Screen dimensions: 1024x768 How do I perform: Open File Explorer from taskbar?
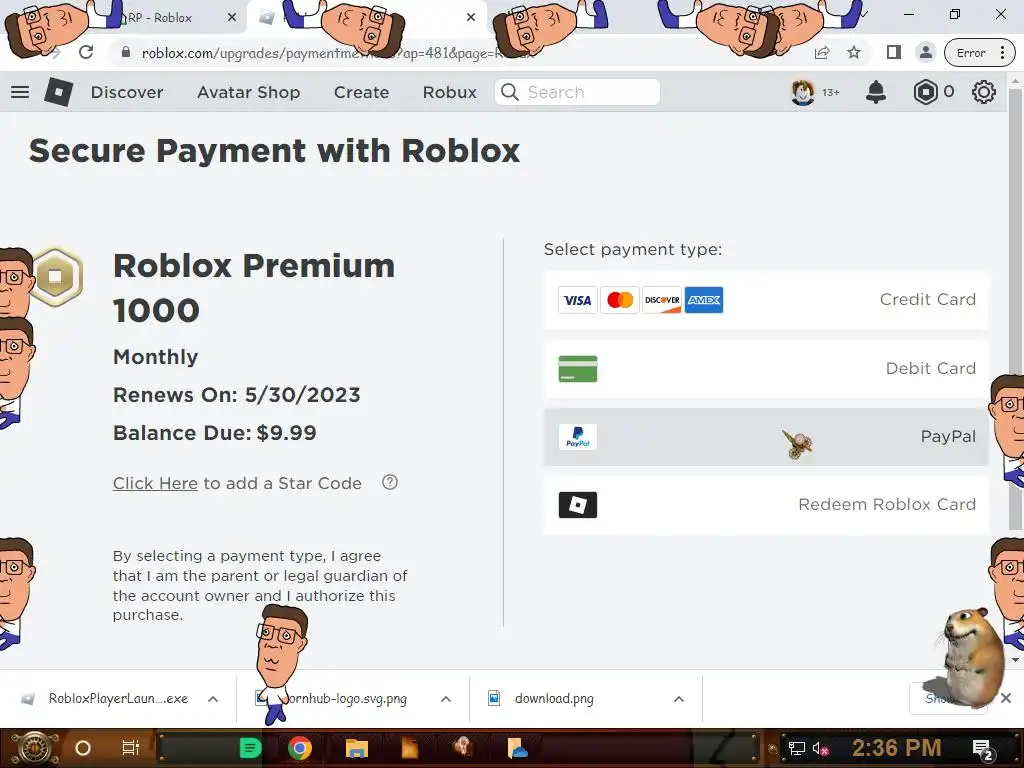[357, 748]
